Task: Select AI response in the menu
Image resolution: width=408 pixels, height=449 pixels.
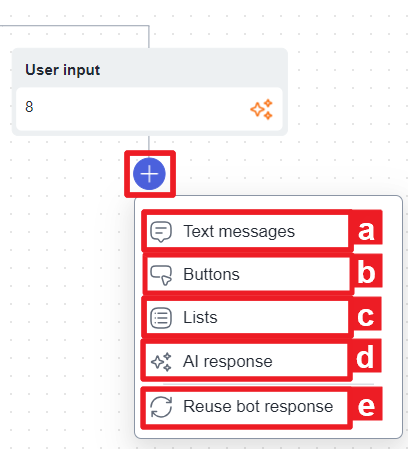Action: 247,361
